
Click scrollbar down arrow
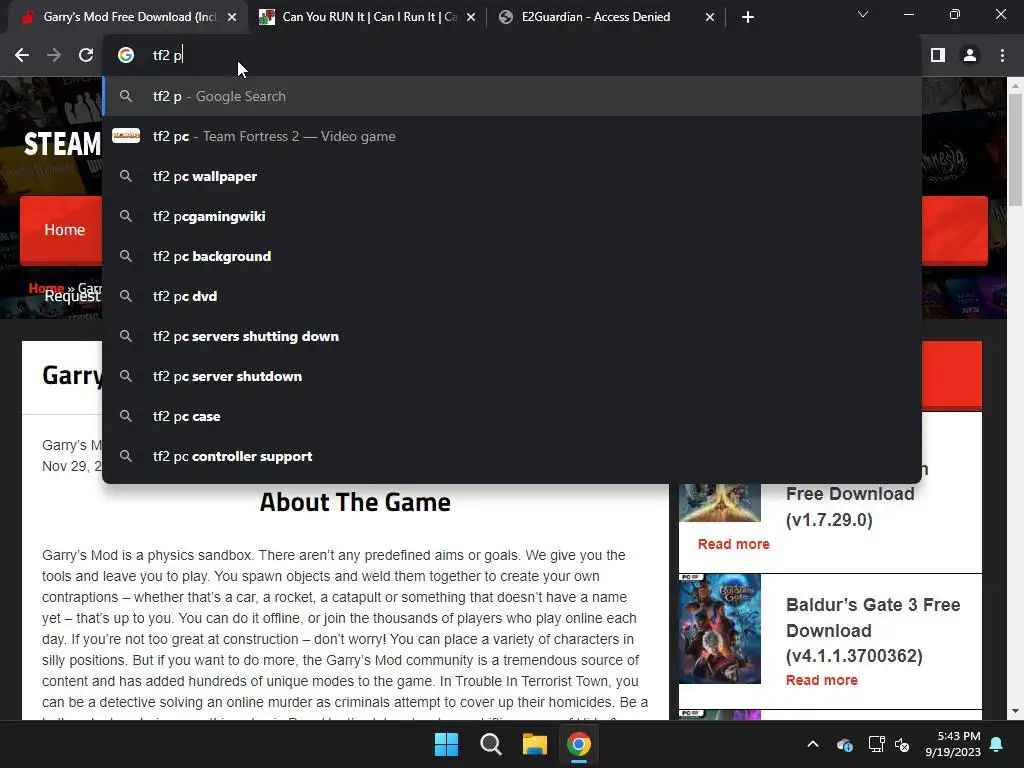pyautogui.click(x=1015, y=711)
